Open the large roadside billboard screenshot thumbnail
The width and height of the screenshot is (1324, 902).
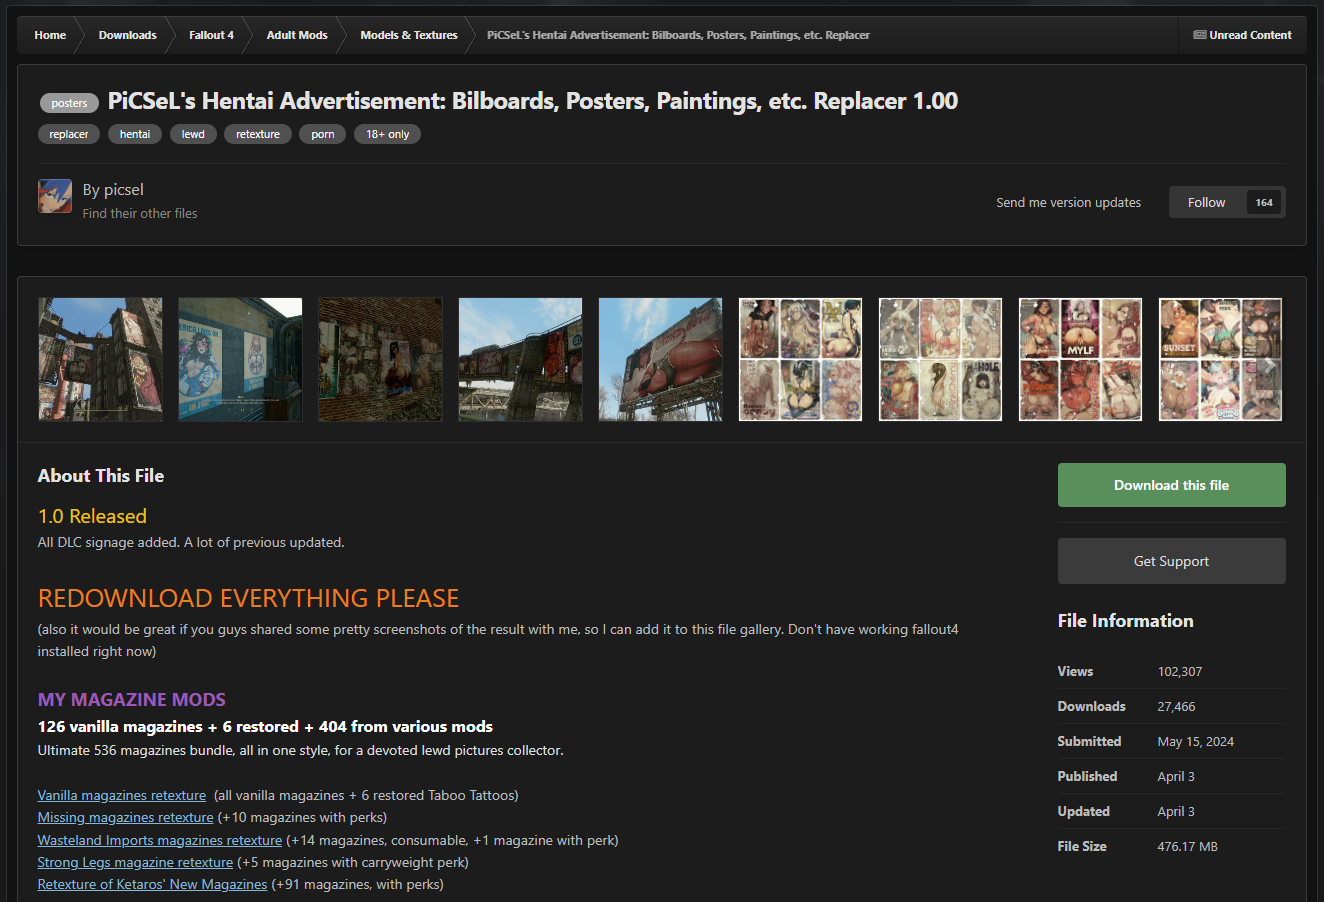tap(660, 359)
